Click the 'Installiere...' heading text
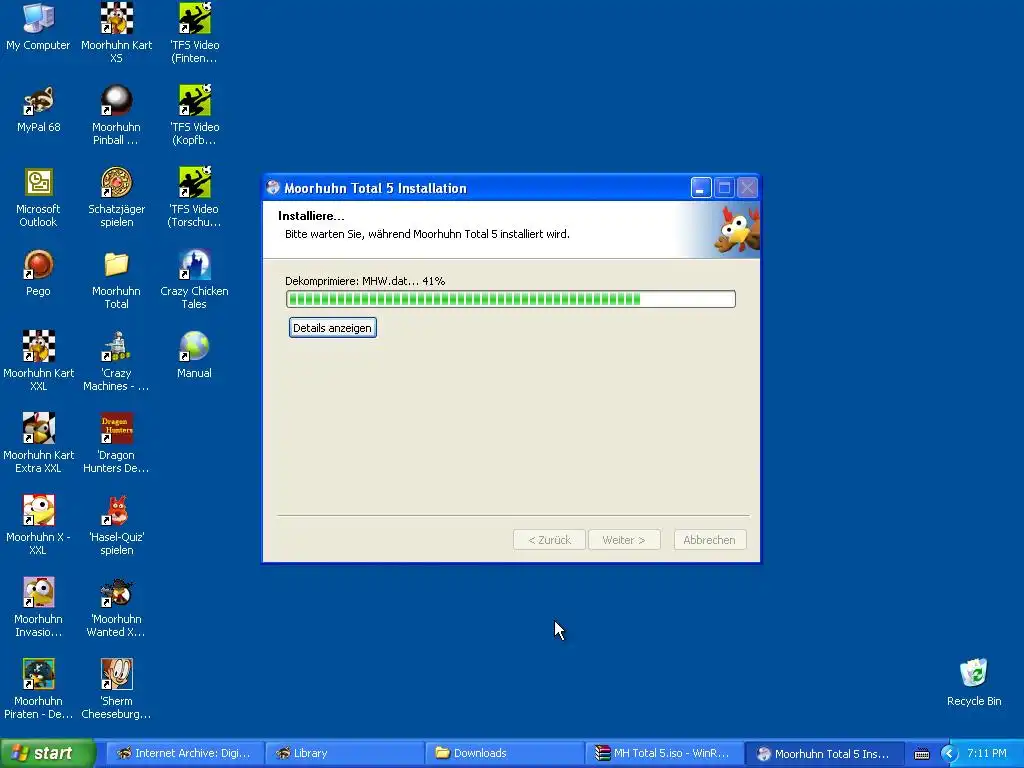 pos(311,216)
